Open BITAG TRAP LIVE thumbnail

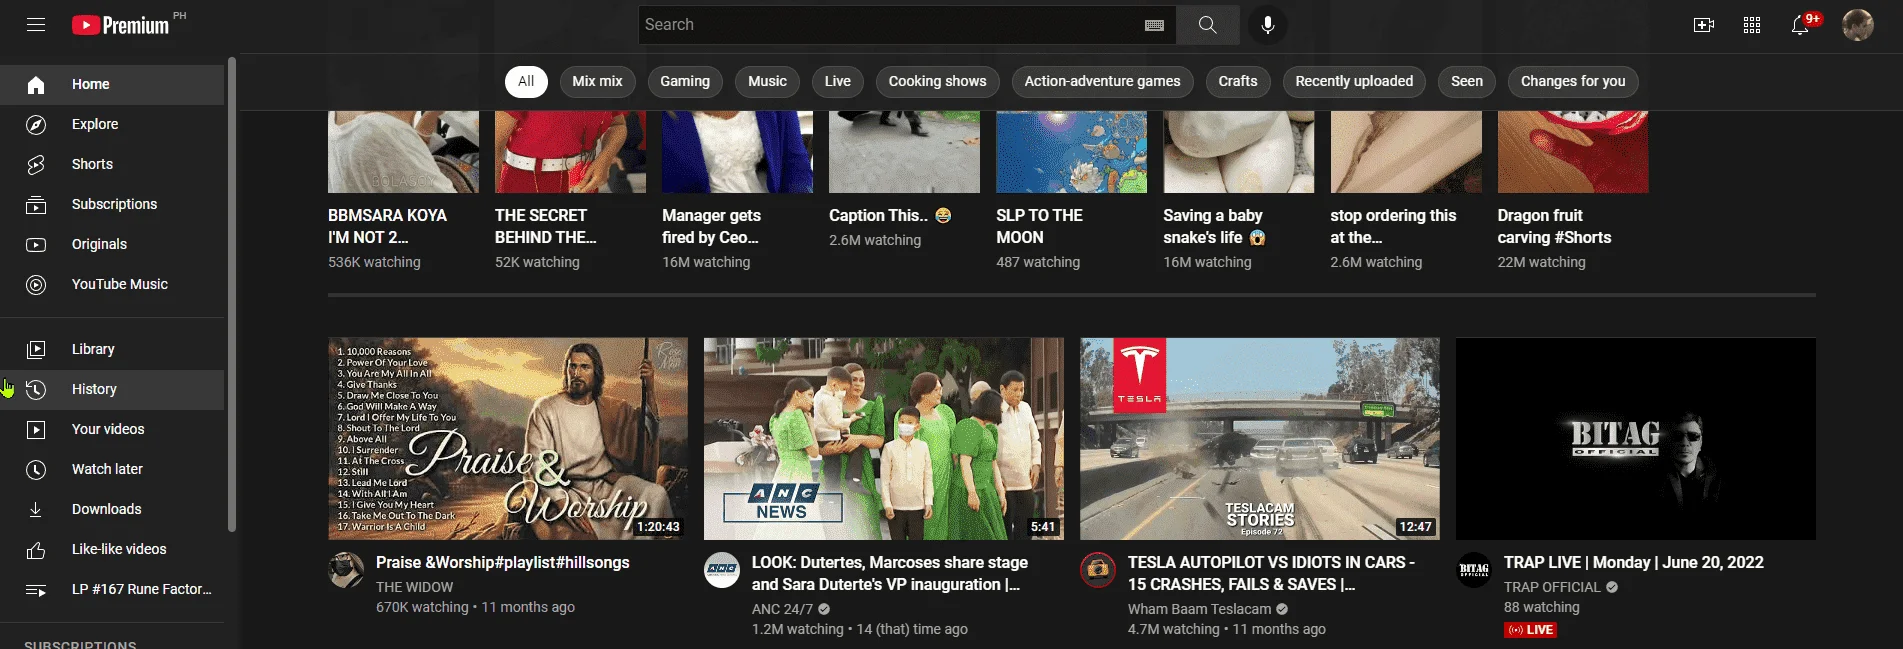1636,439
